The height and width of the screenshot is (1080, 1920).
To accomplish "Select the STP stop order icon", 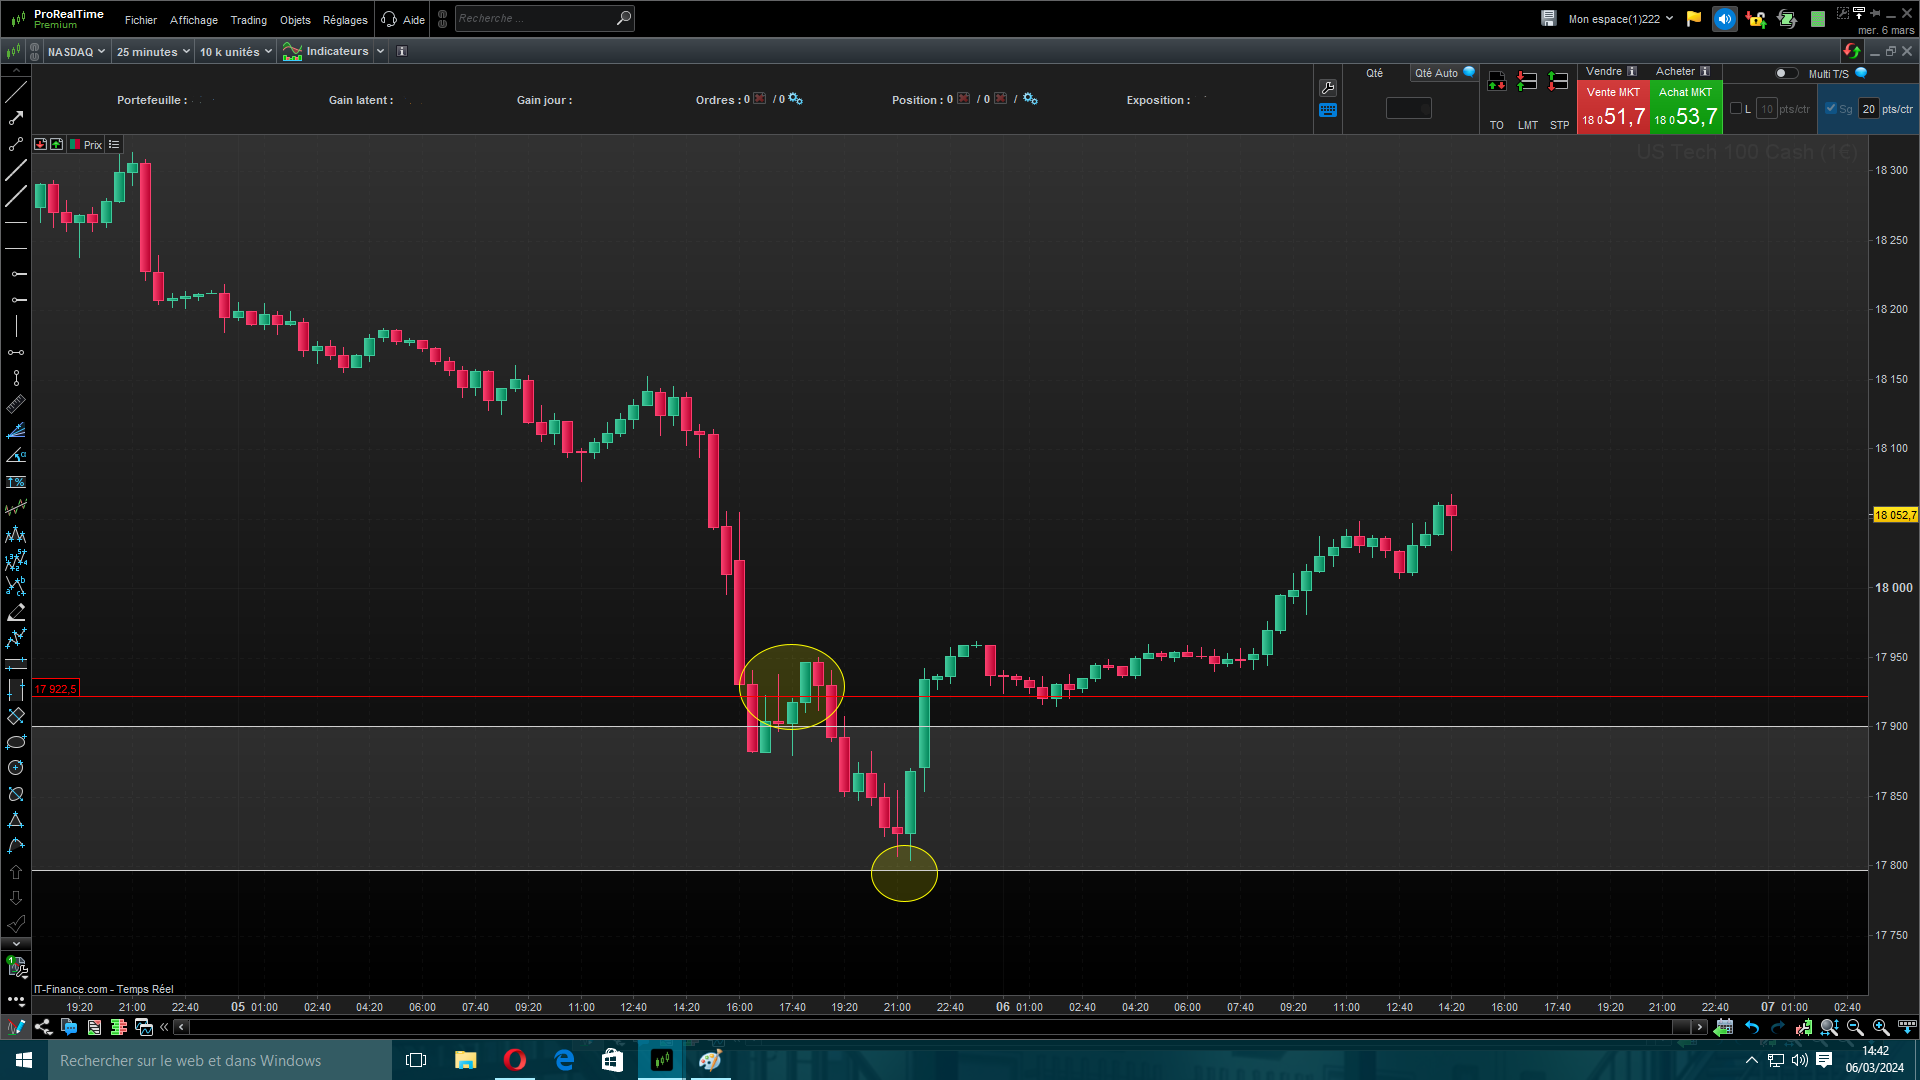I will (1558, 82).
